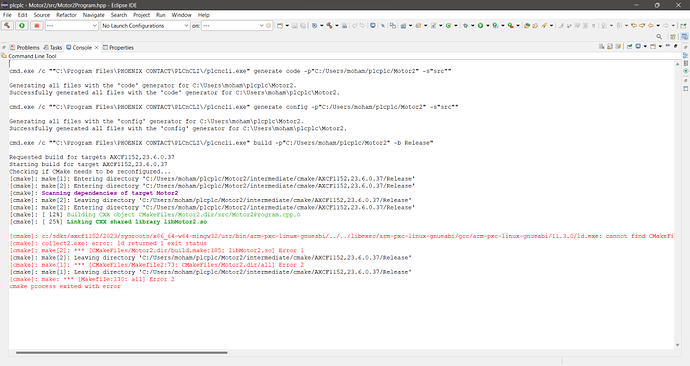Image resolution: width=690 pixels, height=366 pixels.
Task: Click the console vertical scroll down arrow
Action: coord(678,345)
